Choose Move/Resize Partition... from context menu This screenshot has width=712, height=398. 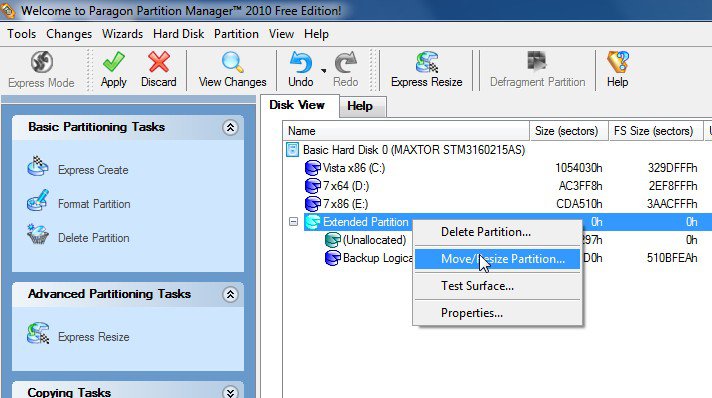coord(497,259)
